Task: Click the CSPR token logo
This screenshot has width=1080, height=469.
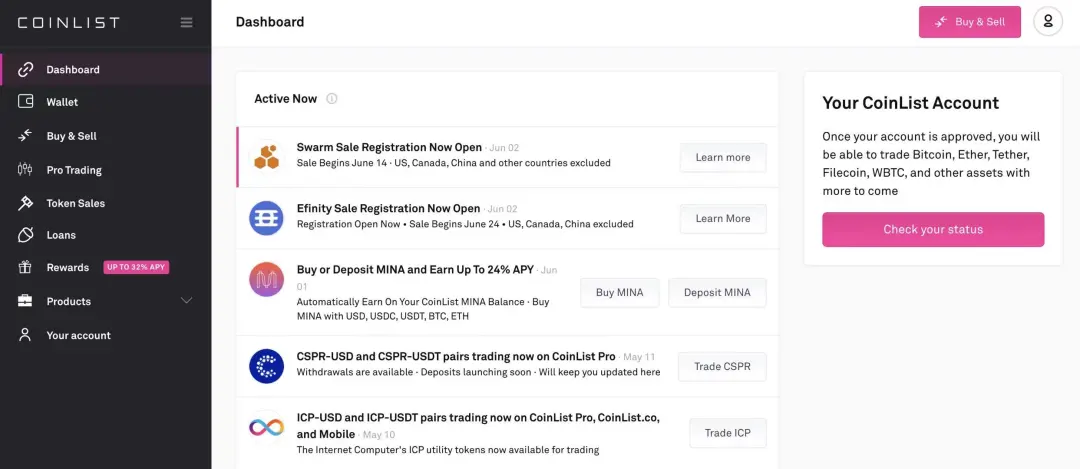Action: pos(266,366)
